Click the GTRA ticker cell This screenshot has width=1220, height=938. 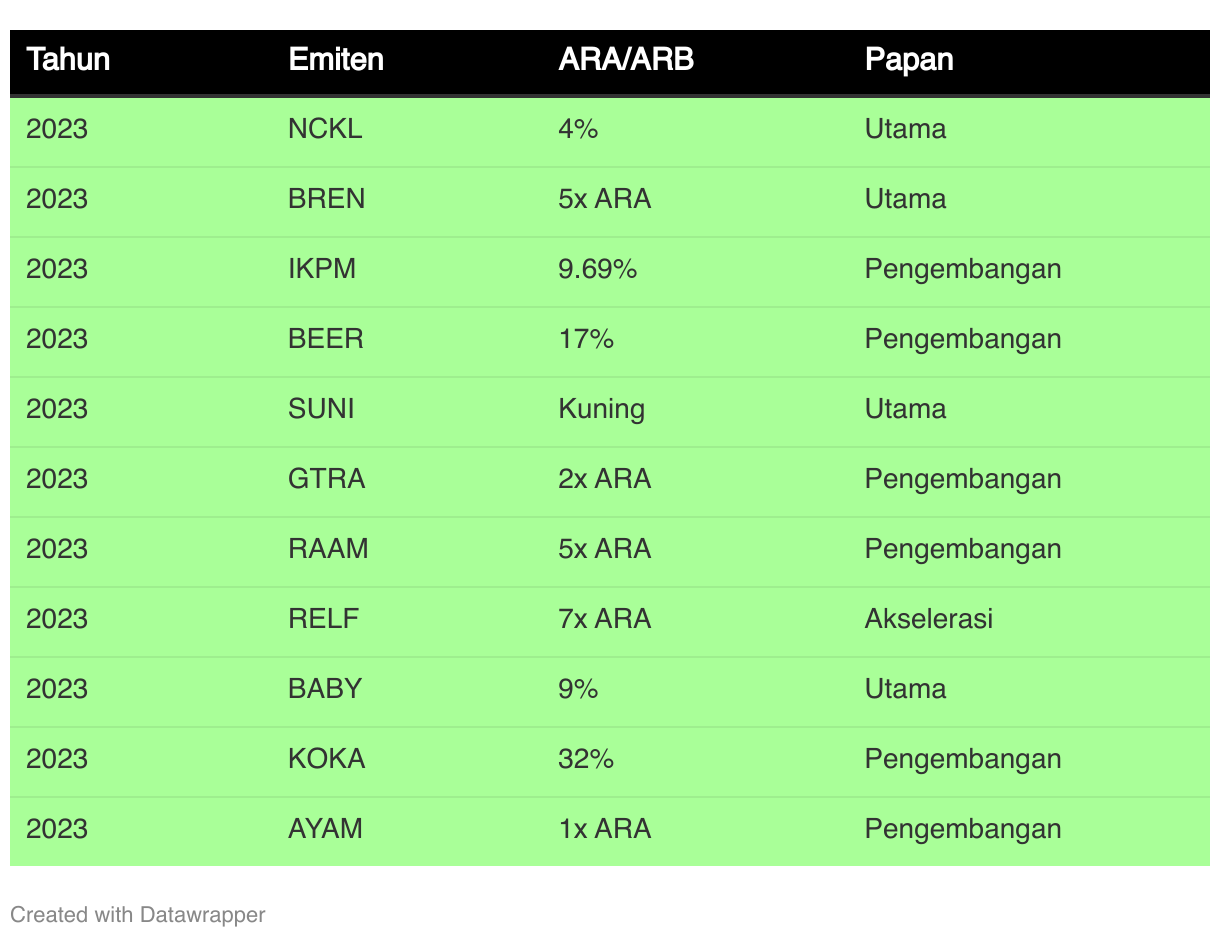coord(327,479)
